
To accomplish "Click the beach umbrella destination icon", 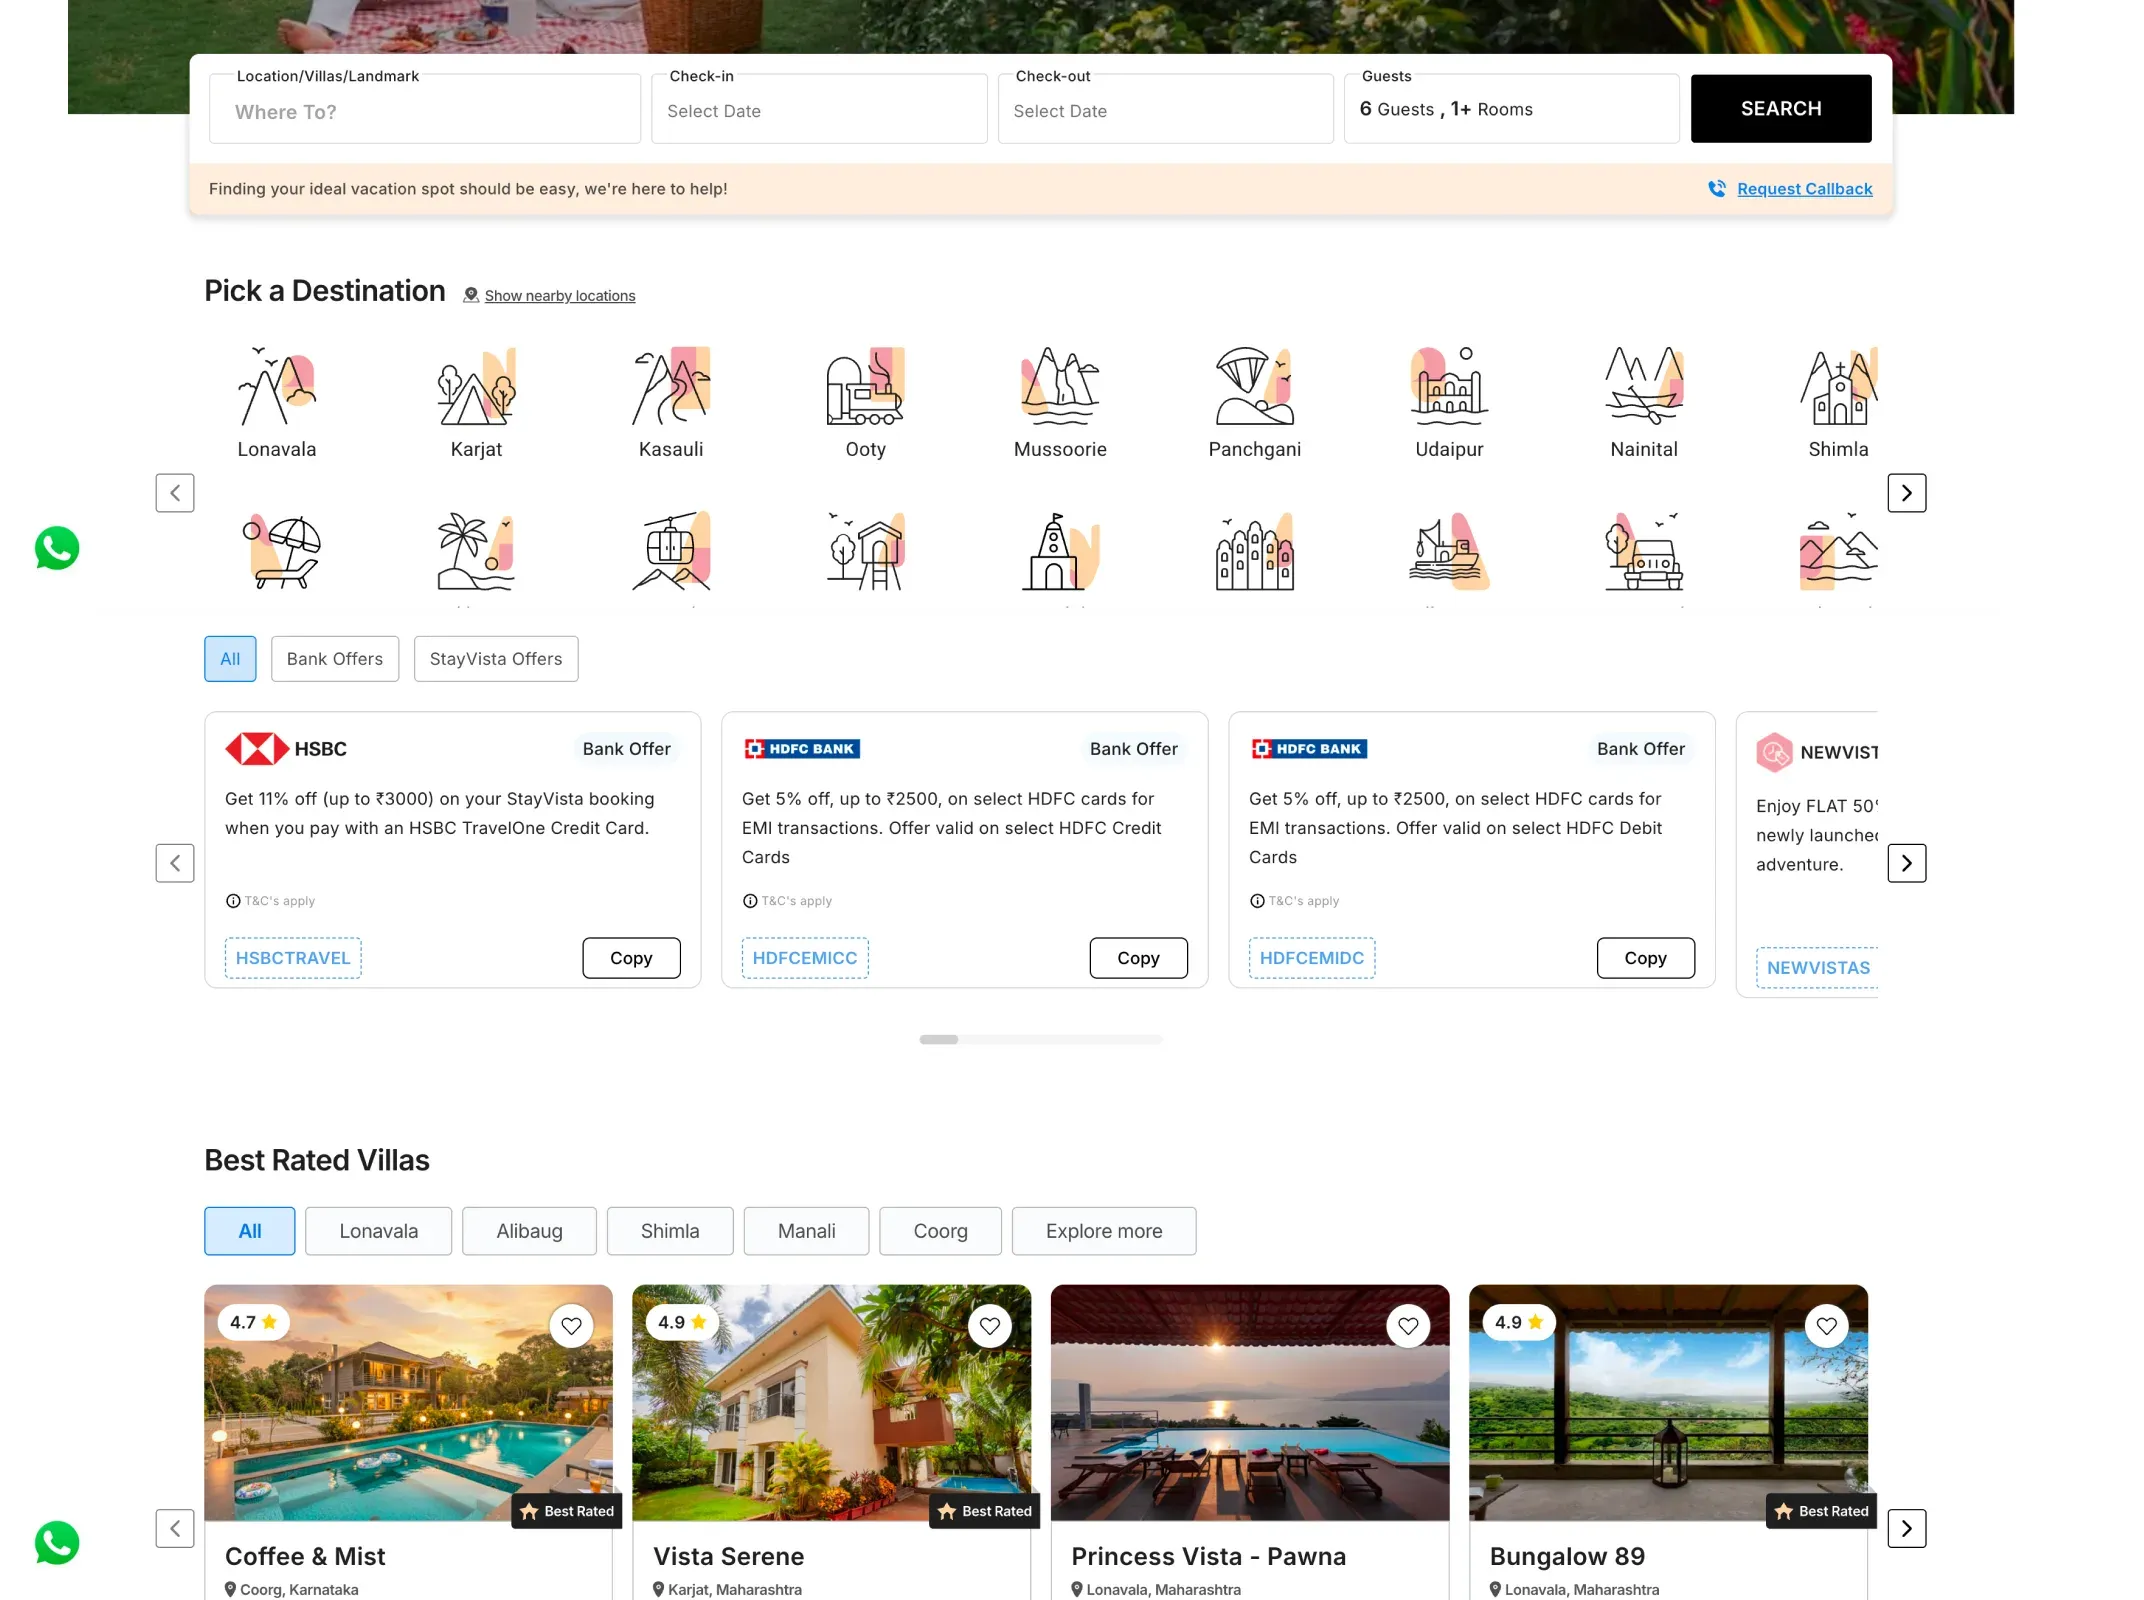I will coord(282,551).
